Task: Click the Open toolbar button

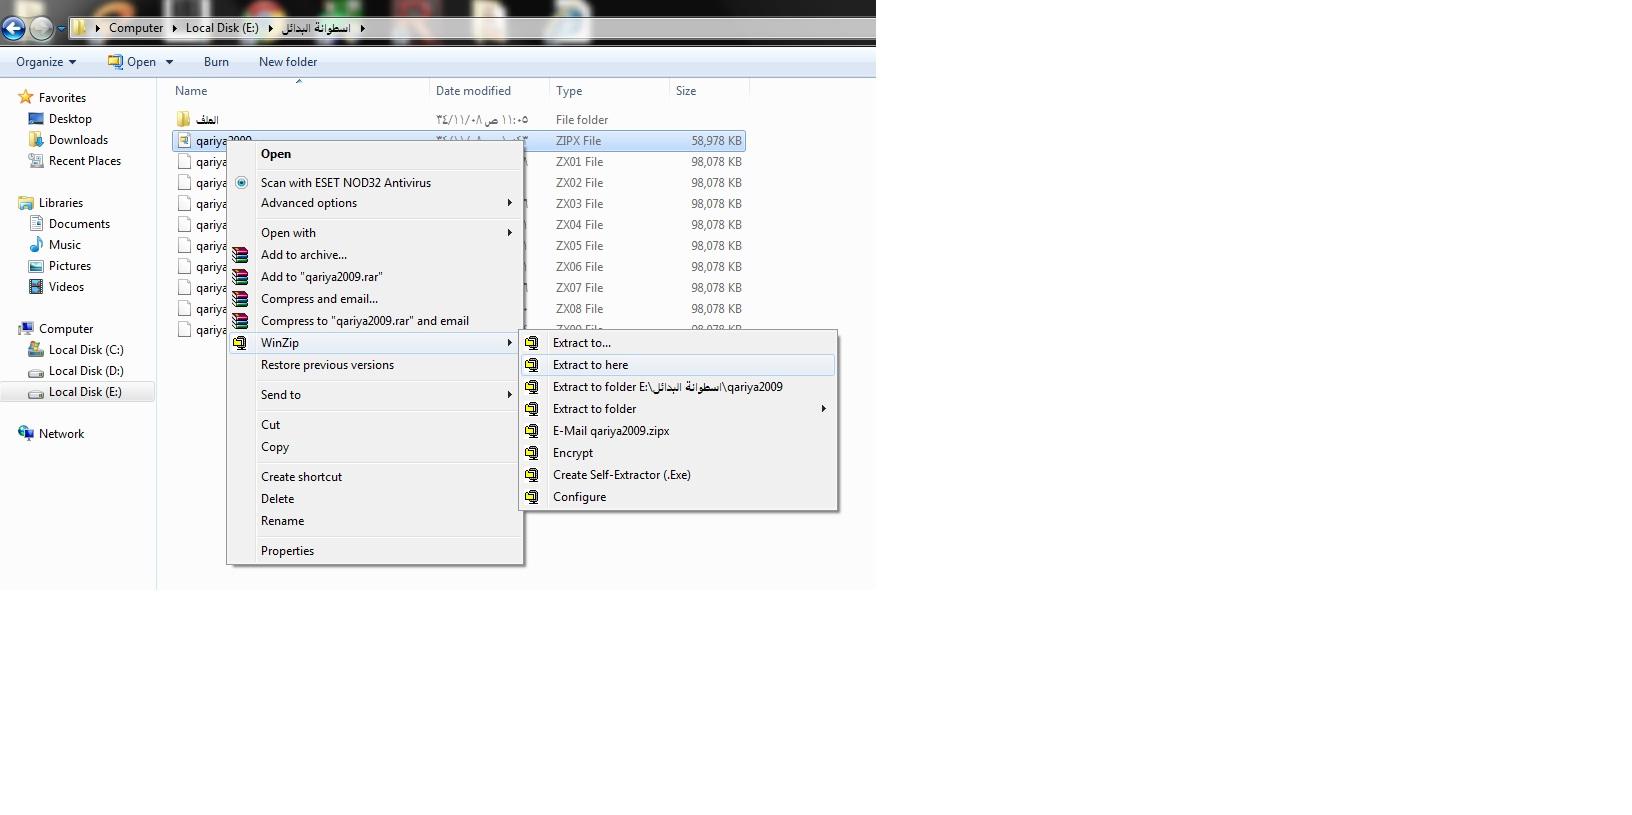Action: [x=132, y=62]
